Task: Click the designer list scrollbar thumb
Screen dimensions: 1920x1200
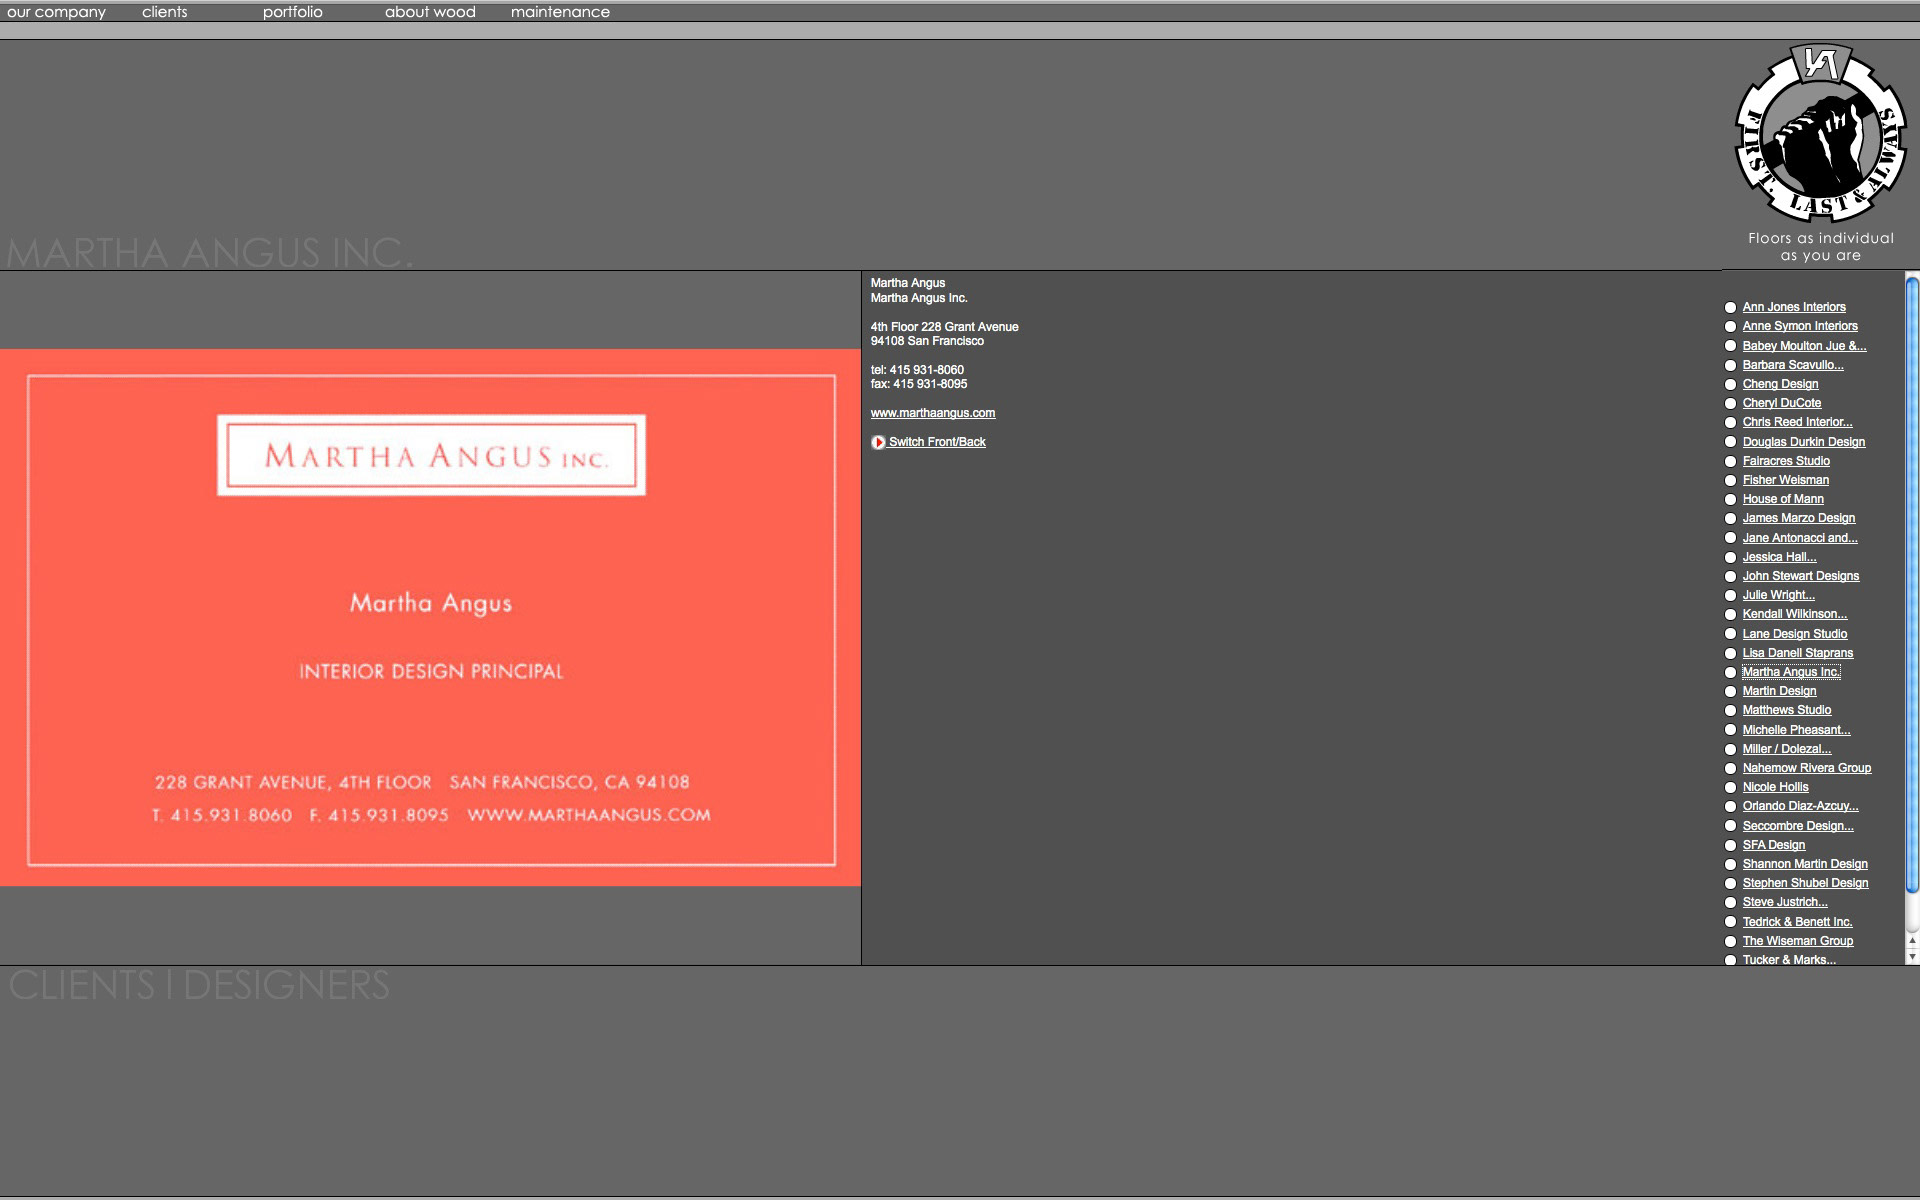Action: tap(1912, 585)
